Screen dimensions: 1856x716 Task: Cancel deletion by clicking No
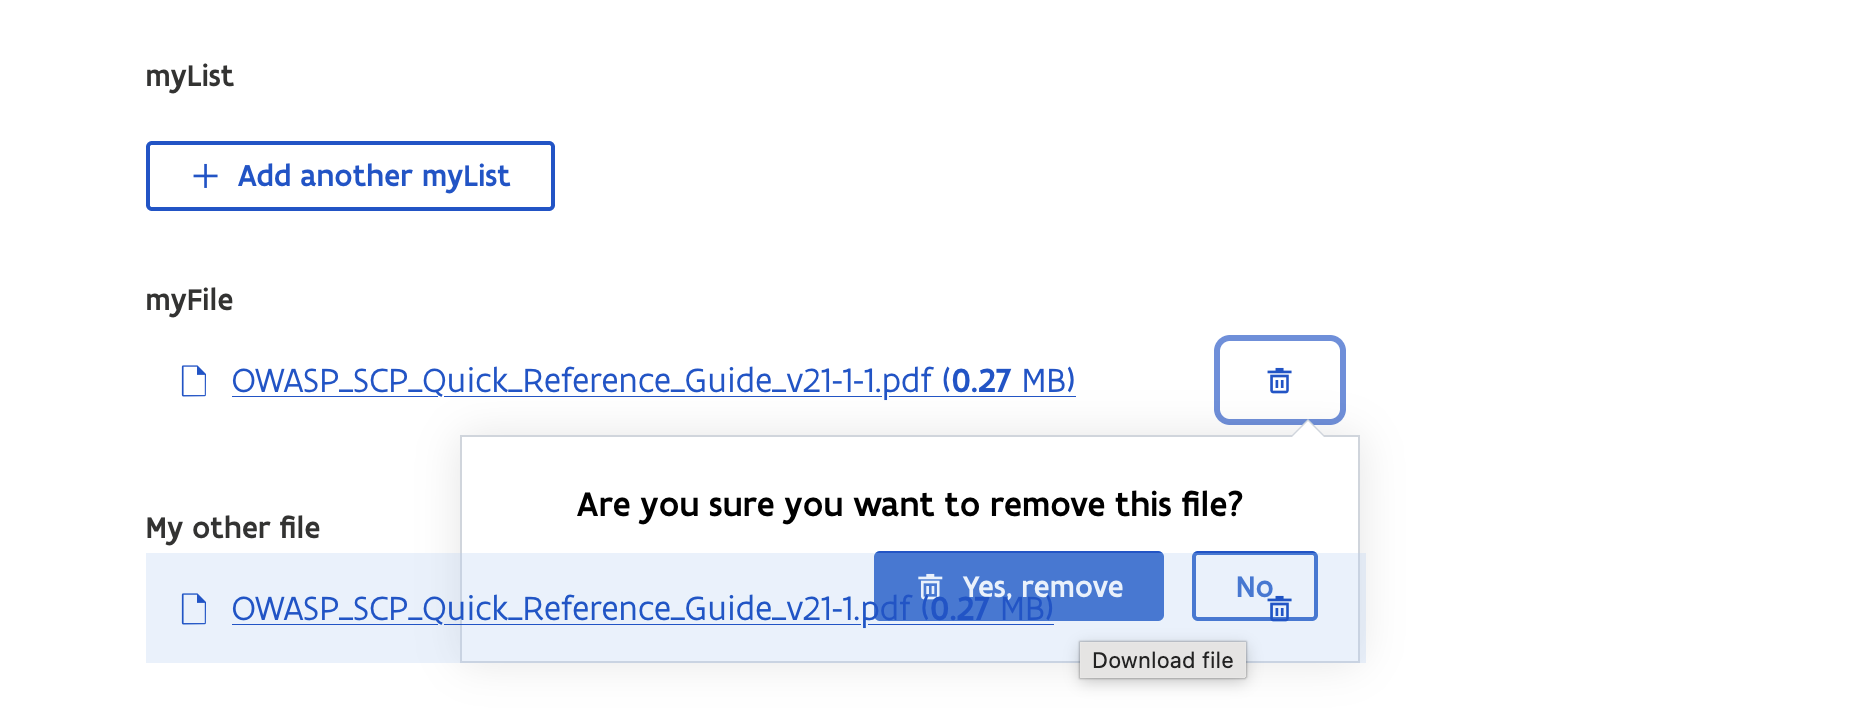point(1254,586)
